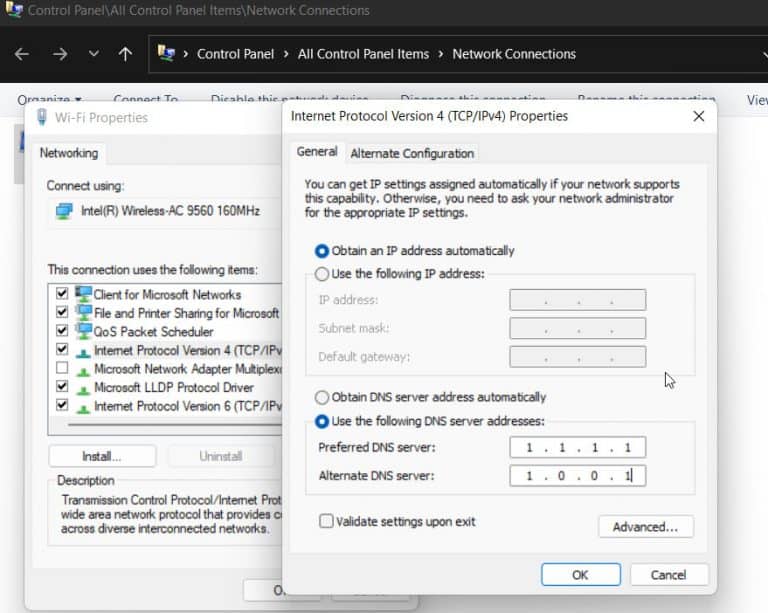Enable Validate settings upon exit checkbox
Image resolution: width=768 pixels, height=613 pixels.
pos(326,521)
